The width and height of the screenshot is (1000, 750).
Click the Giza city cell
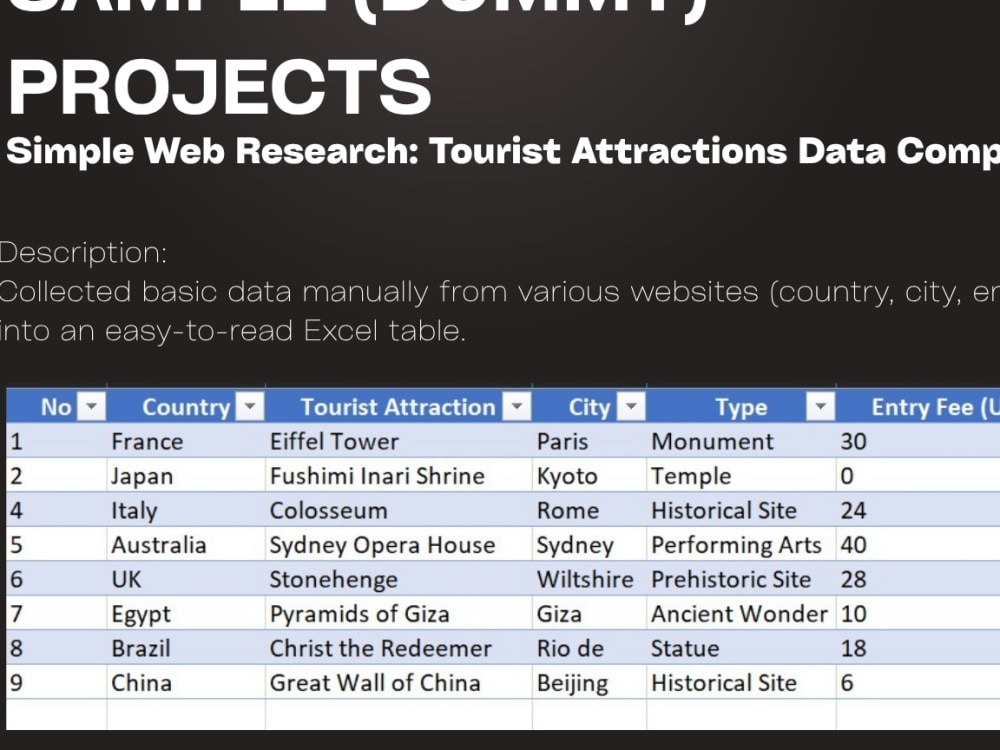[x=589, y=614]
